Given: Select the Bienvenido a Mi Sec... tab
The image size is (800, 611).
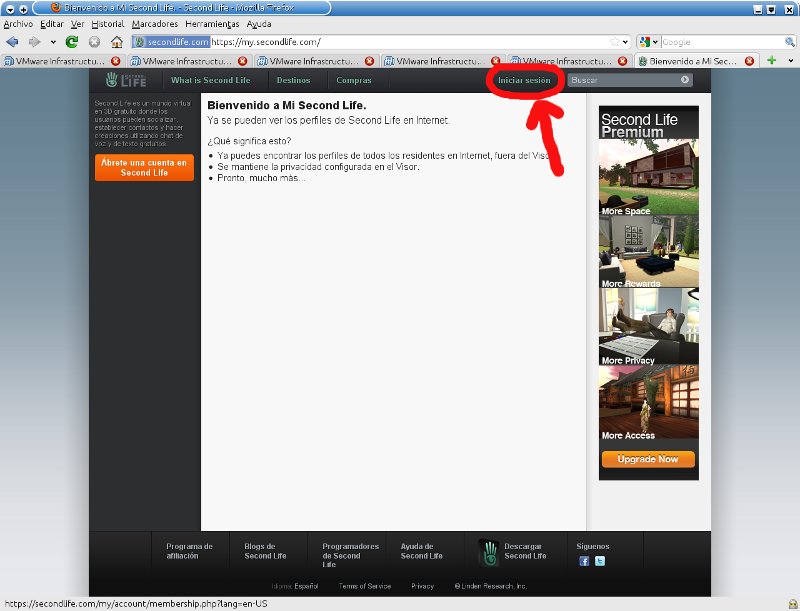Looking at the screenshot, I should coord(696,61).
